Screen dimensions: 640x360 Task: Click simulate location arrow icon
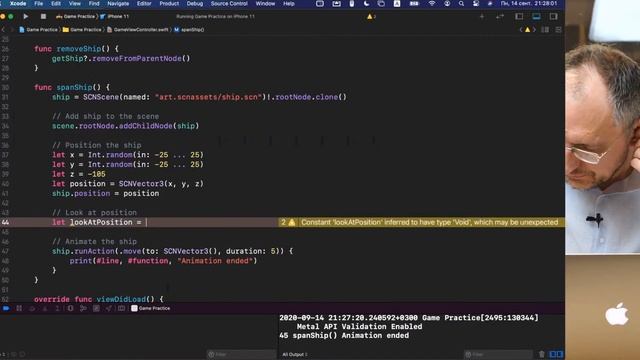click(x=109, y=309)
